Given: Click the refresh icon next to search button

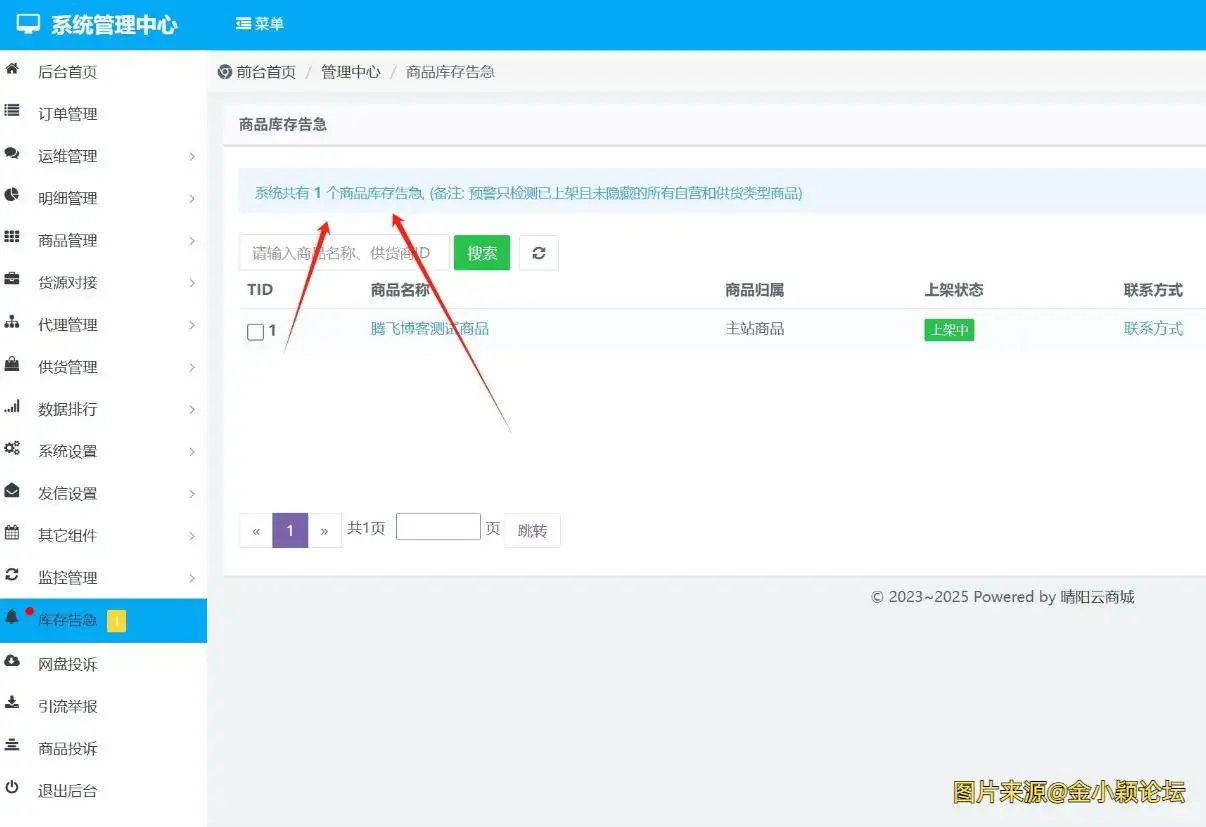Looking at the screenshot, I should 538,253.
